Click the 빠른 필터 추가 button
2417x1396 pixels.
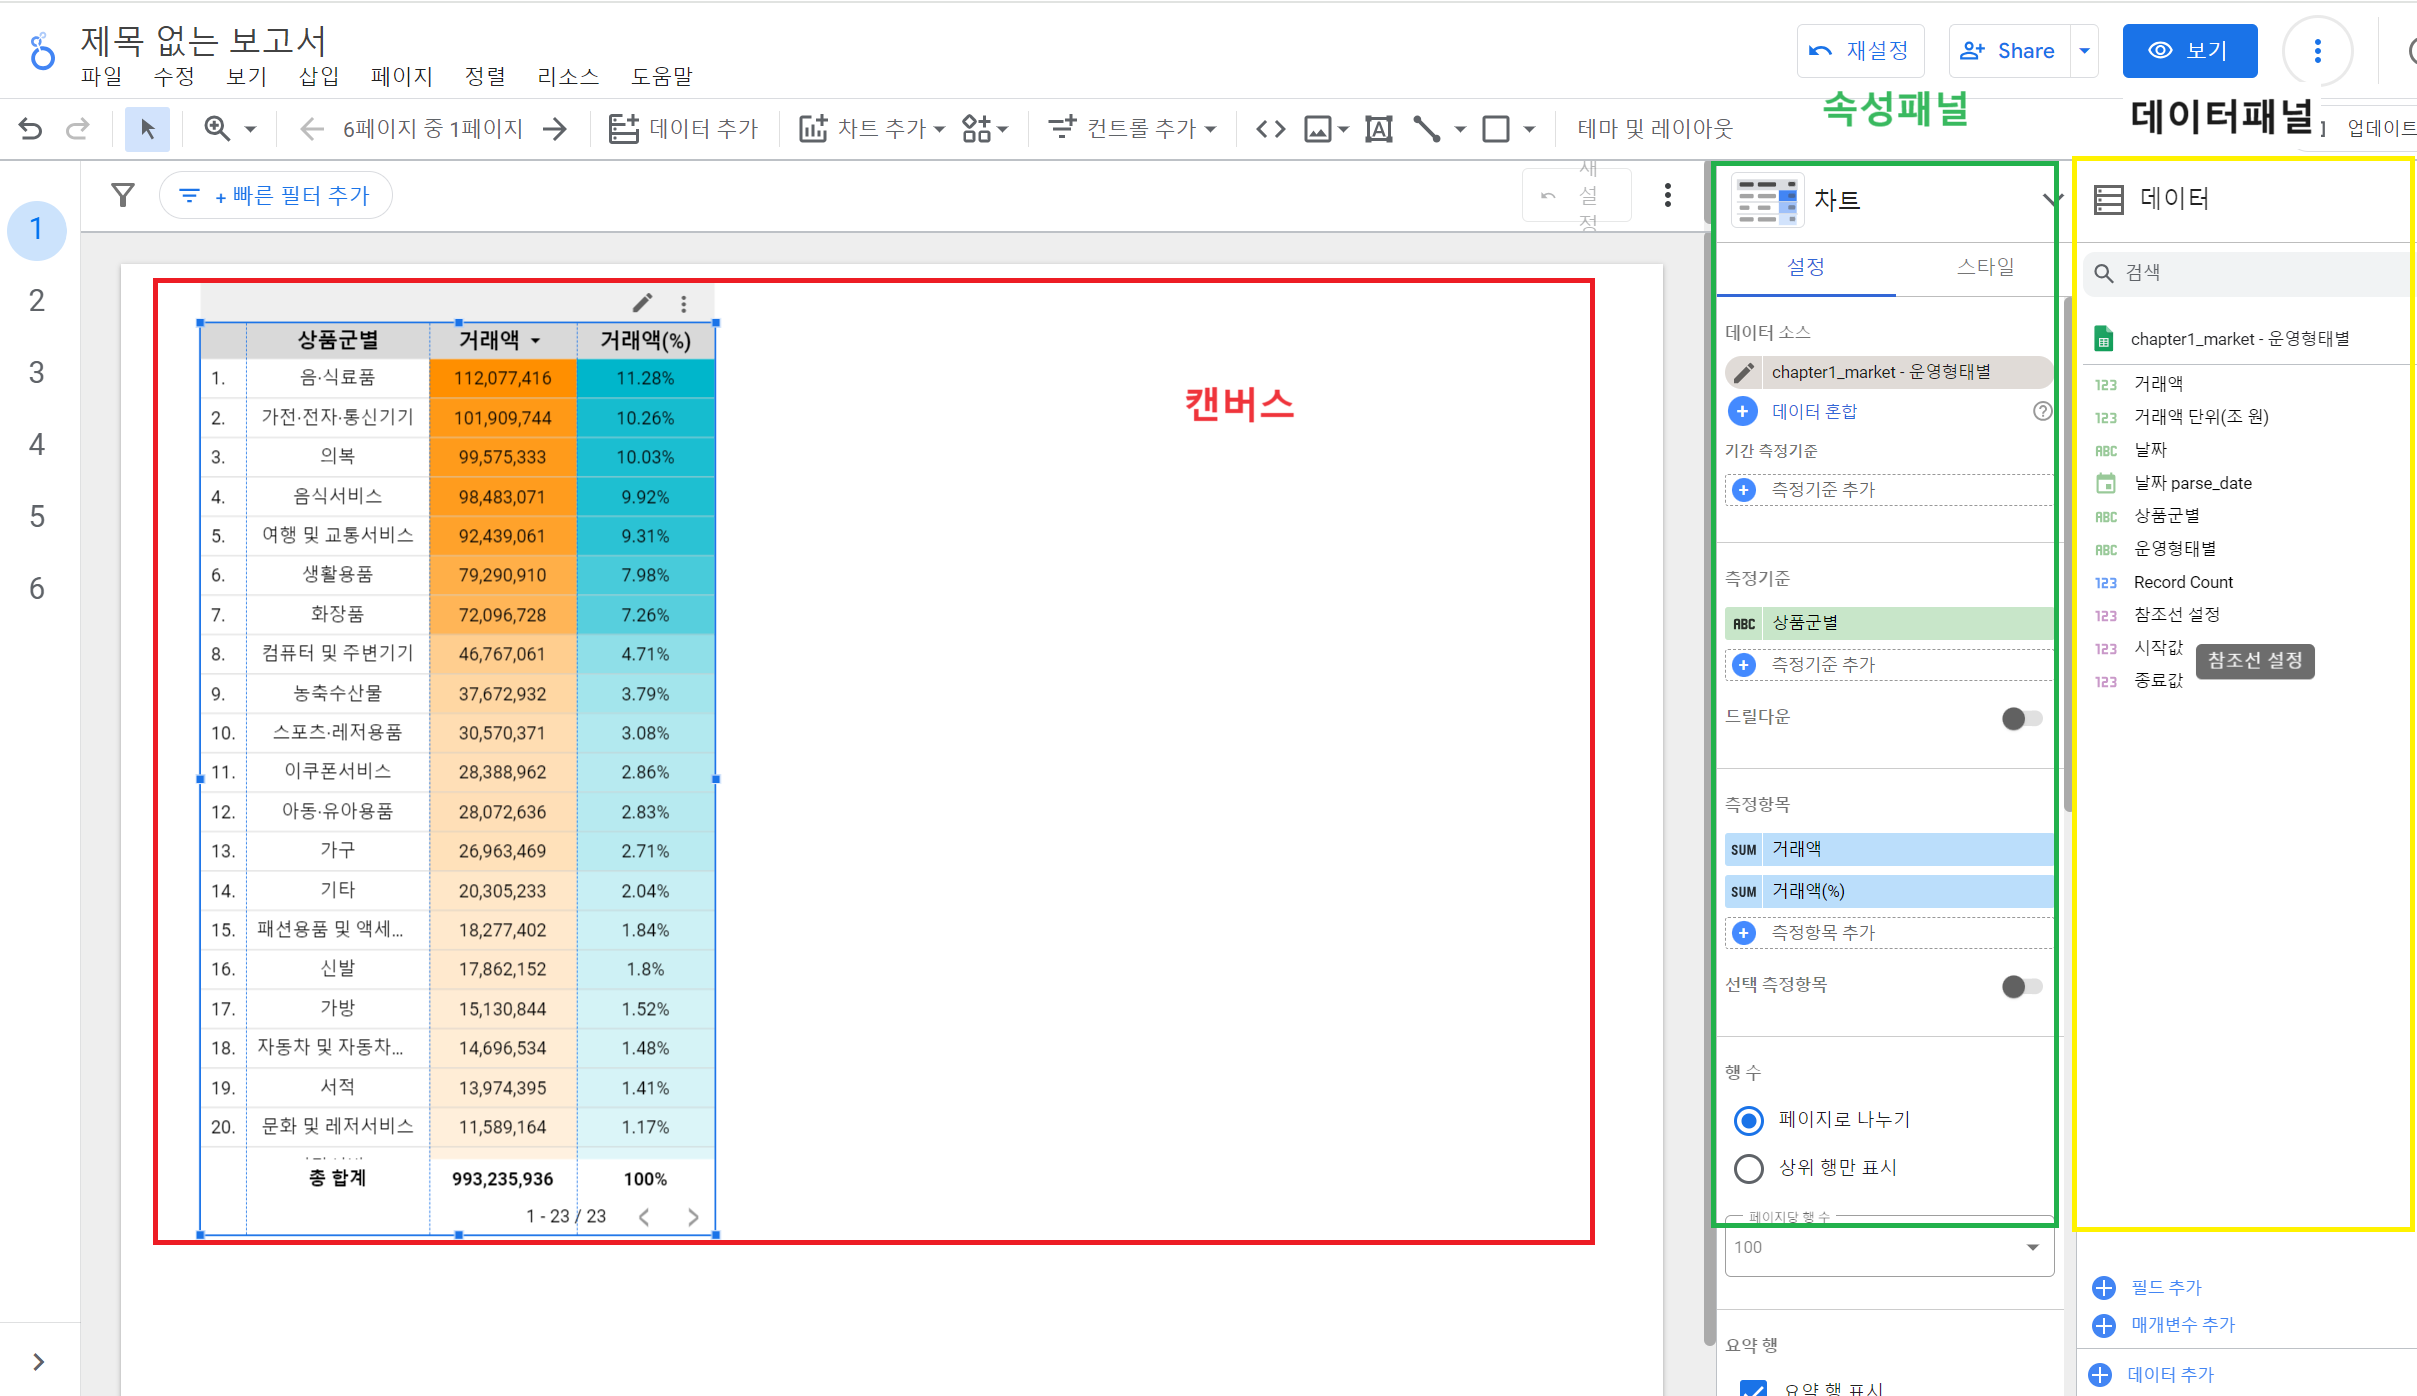(276, 195)
